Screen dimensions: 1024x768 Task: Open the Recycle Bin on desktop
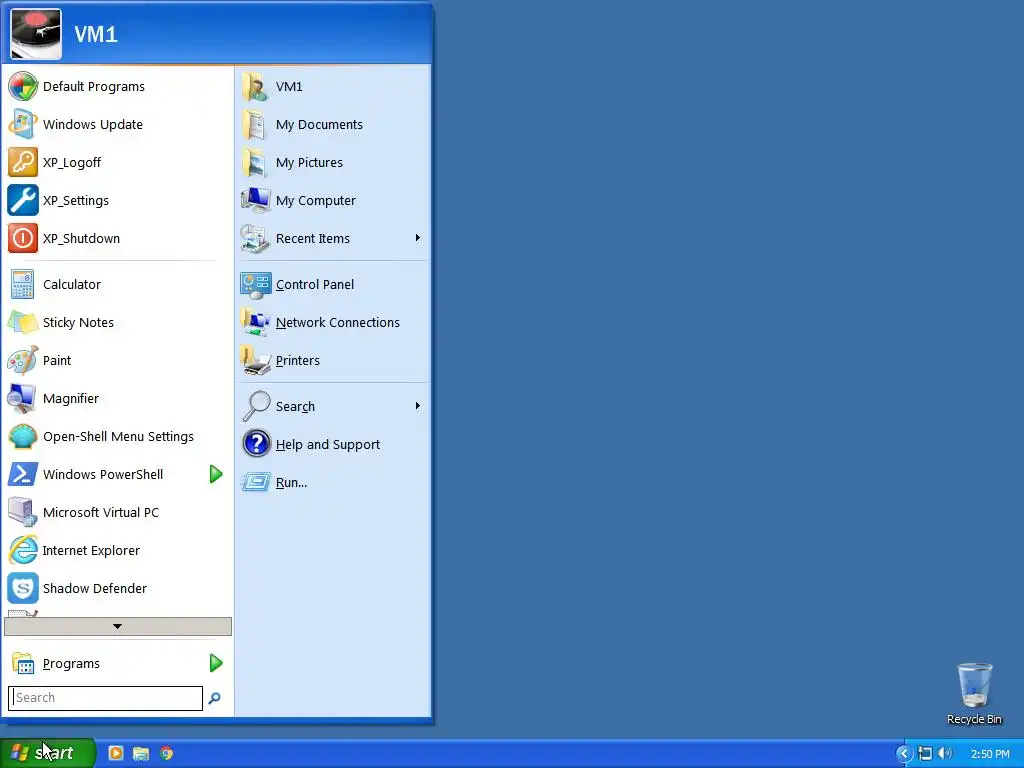point(974,694)
